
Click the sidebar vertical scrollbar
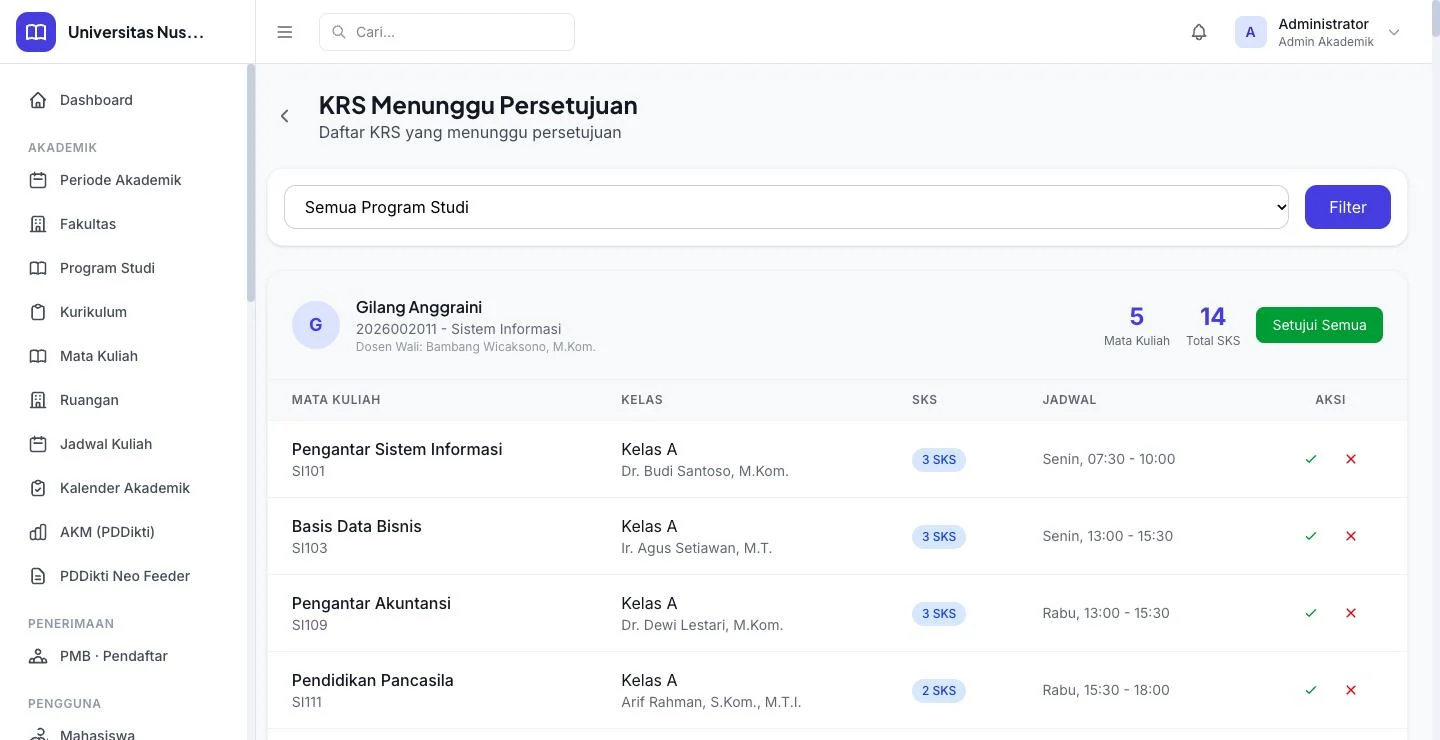[x=251, y=183]
